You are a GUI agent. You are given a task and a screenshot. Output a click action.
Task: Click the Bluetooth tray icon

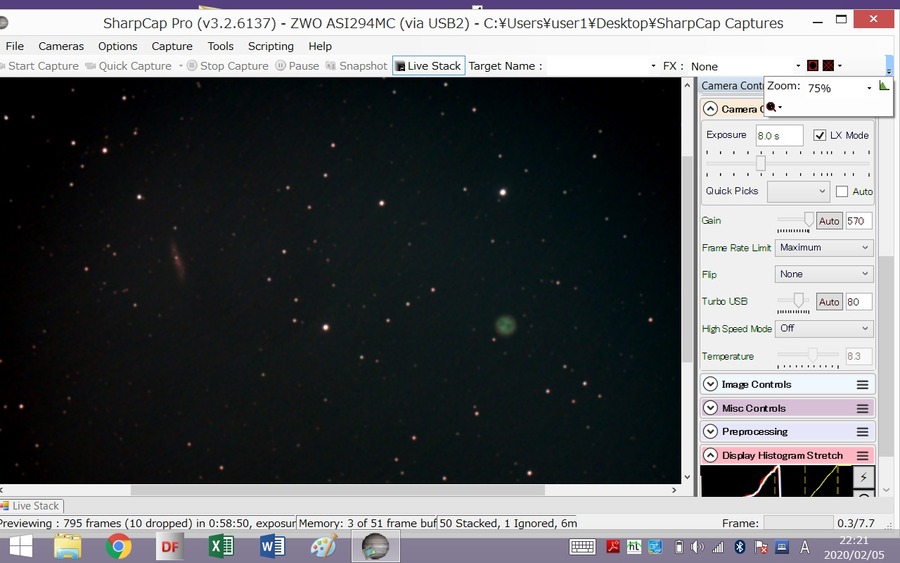(740, 547)
